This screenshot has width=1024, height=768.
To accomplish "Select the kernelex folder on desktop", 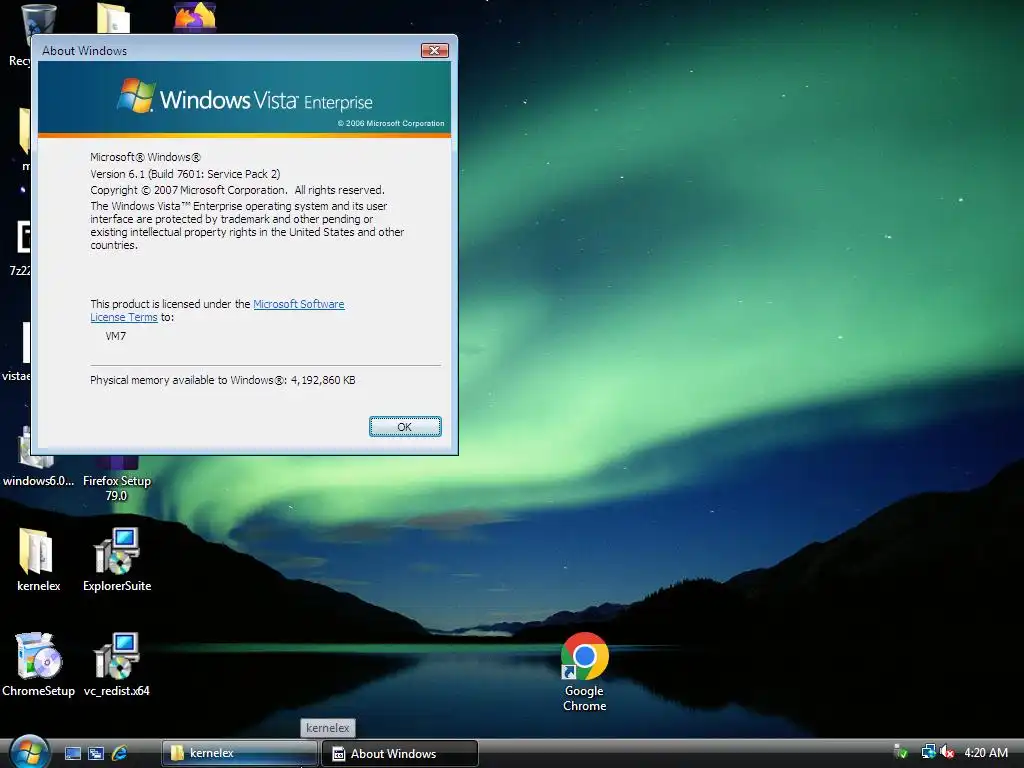I will [x=39, y=560].
